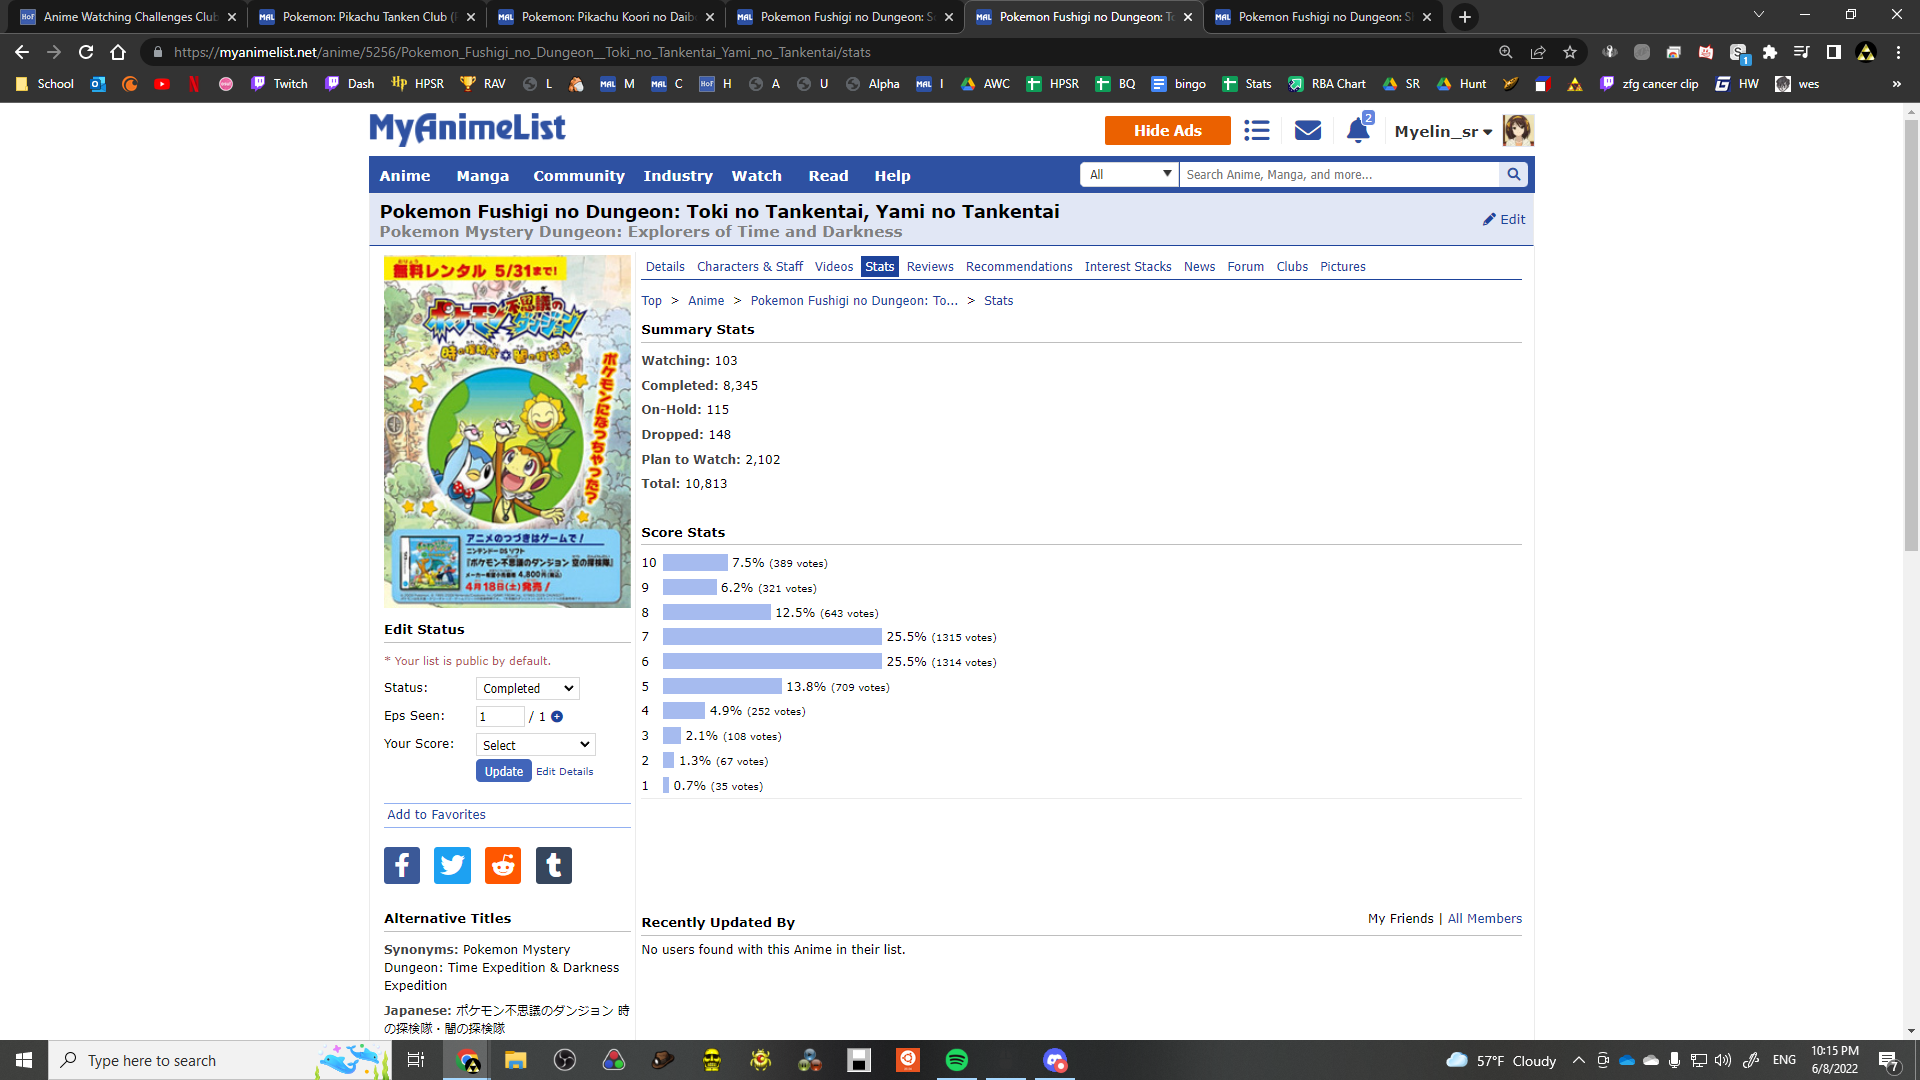1920x1080 pixels.
Task: Click the pencil Edit link
Action: (1504, 220)
